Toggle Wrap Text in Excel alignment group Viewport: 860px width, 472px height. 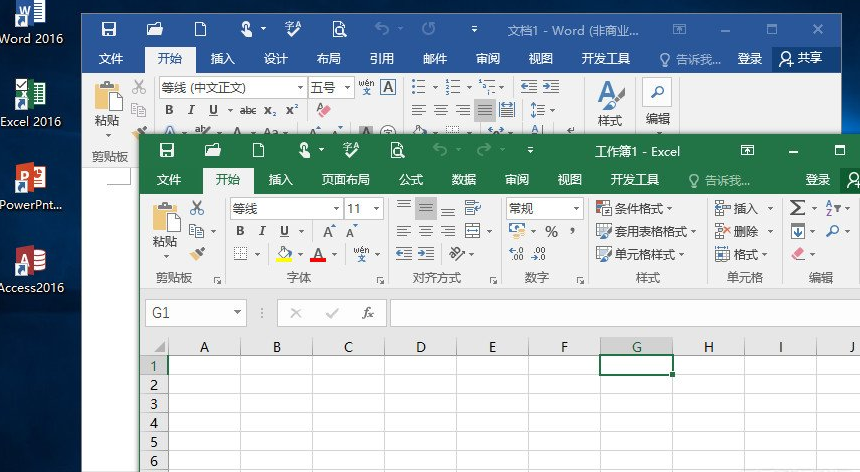(472, 208)
